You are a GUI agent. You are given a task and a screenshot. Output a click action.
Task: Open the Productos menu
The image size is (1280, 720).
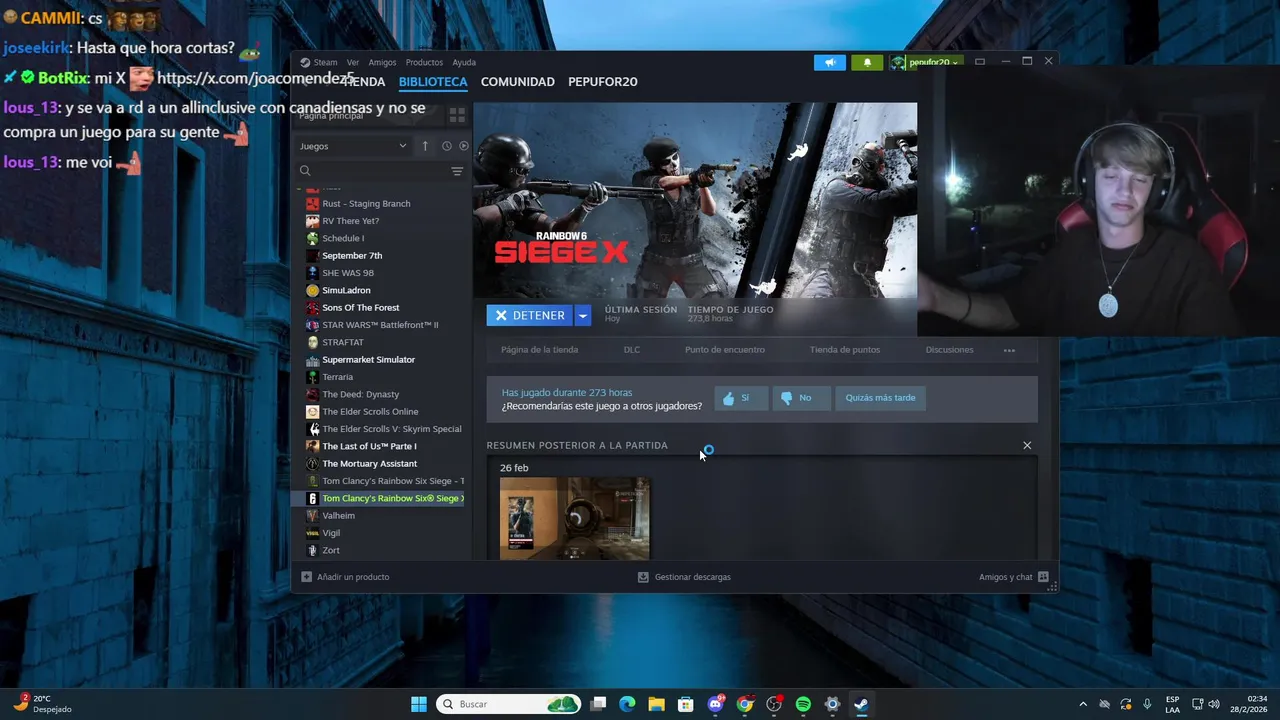(x=424, y=62)
